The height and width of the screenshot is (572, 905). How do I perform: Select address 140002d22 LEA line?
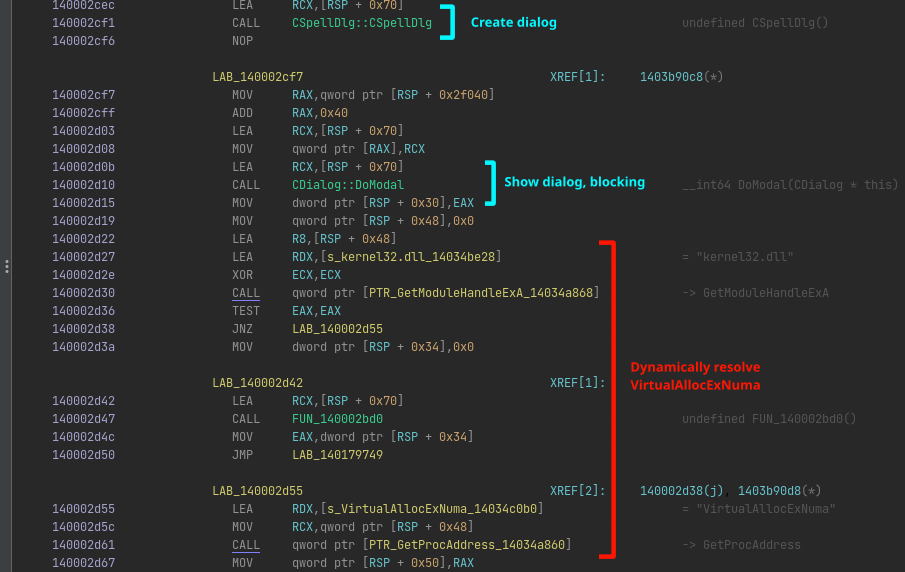[x=84, y=239]
